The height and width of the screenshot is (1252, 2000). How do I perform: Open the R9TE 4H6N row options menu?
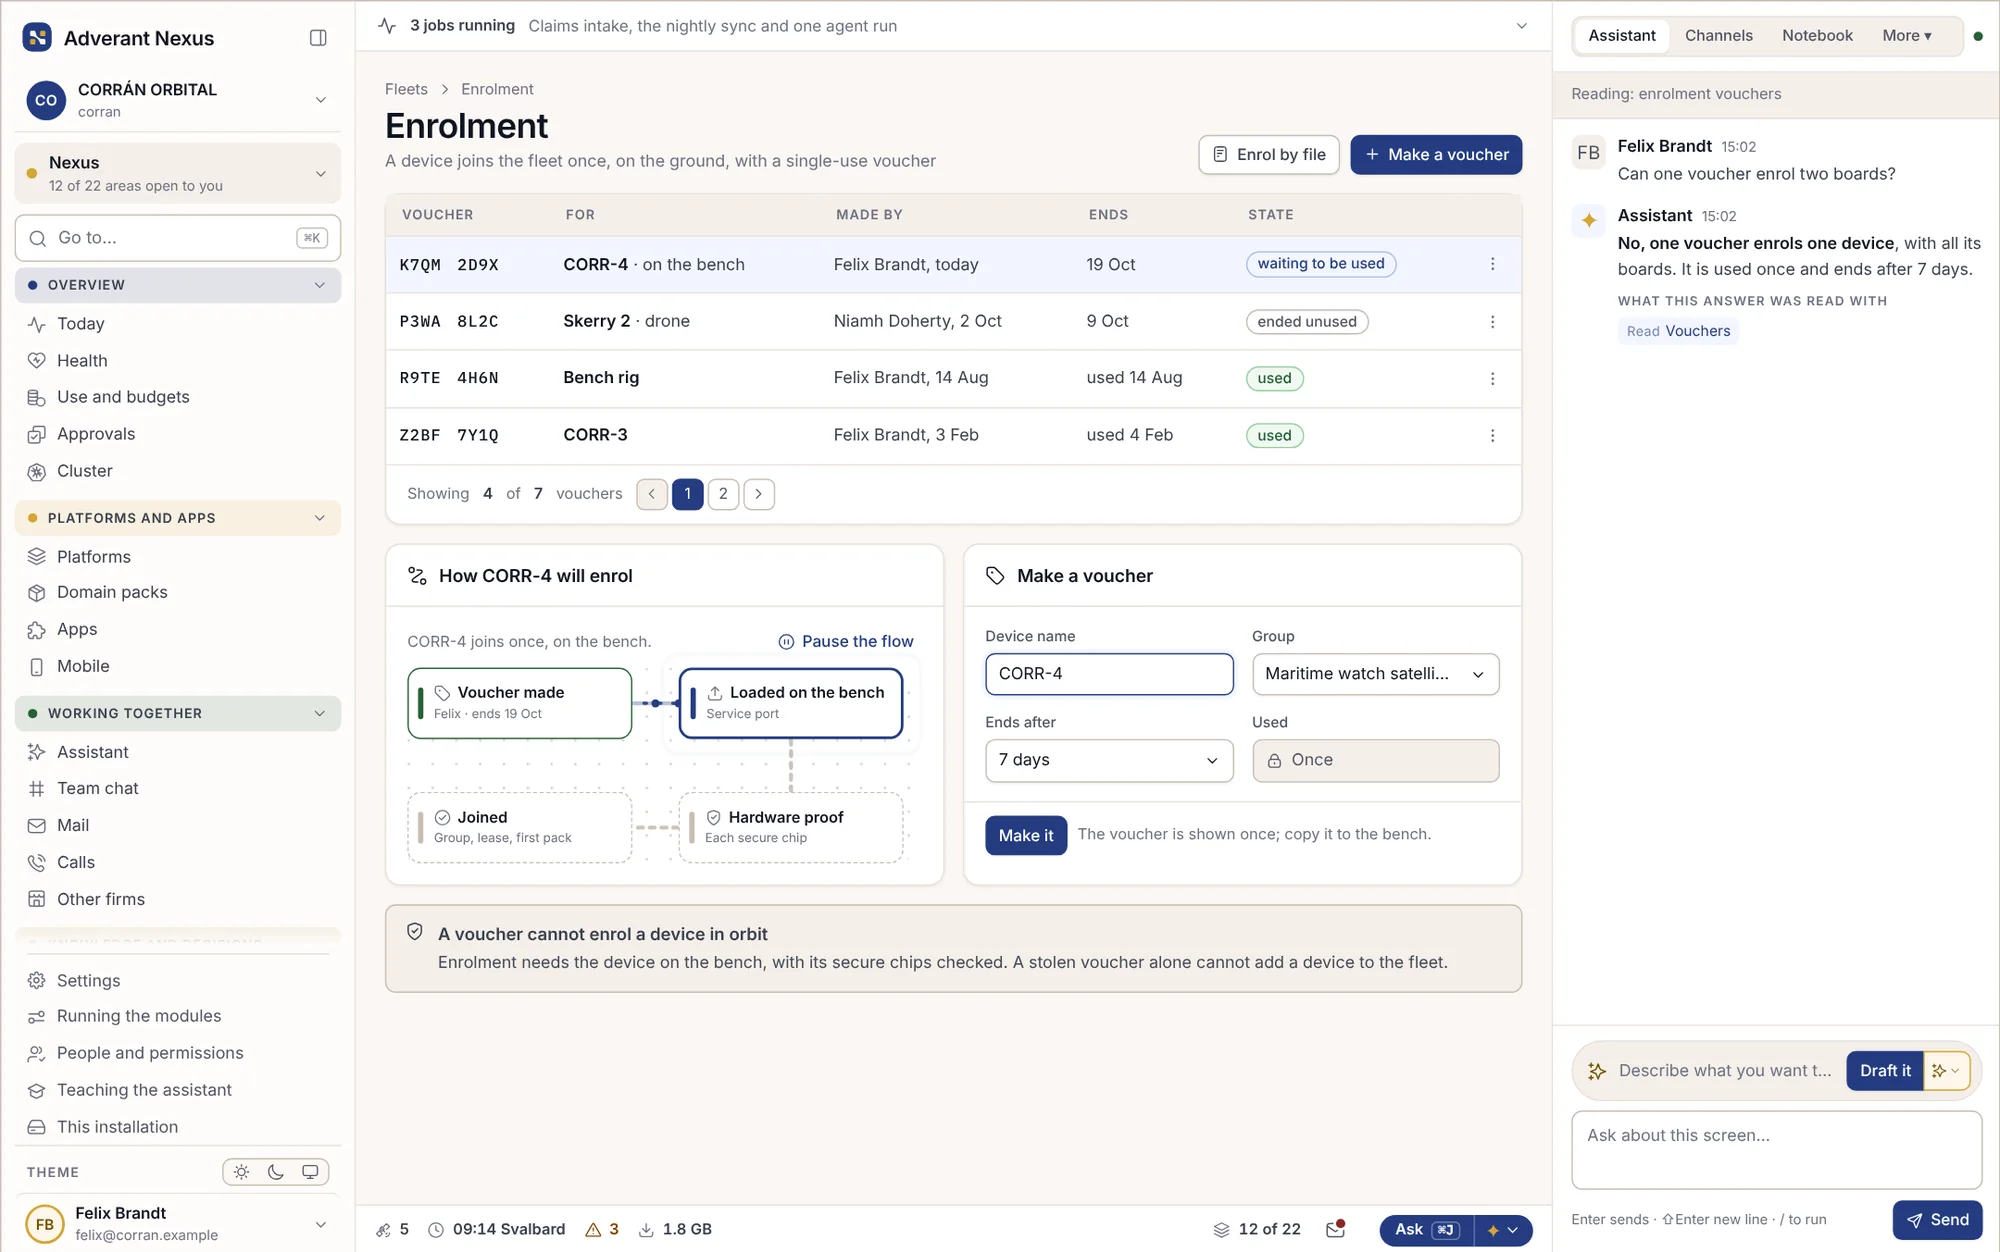(x=1492, y=378)
